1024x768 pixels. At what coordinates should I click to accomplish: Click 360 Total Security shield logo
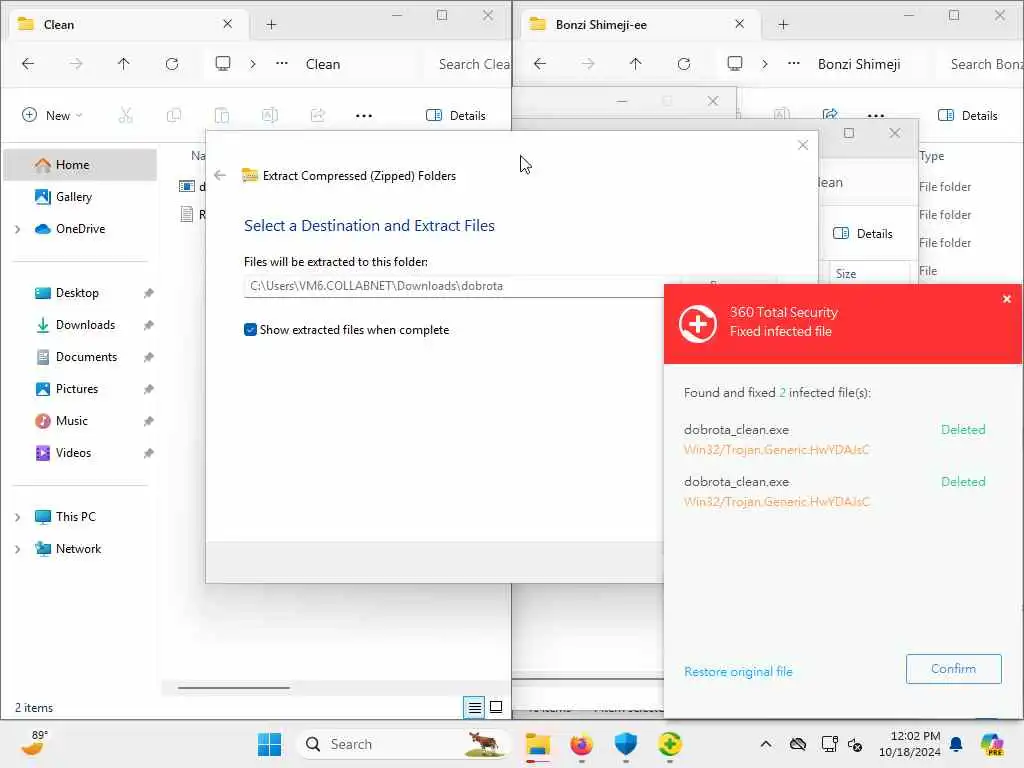[x=698, y=323]
